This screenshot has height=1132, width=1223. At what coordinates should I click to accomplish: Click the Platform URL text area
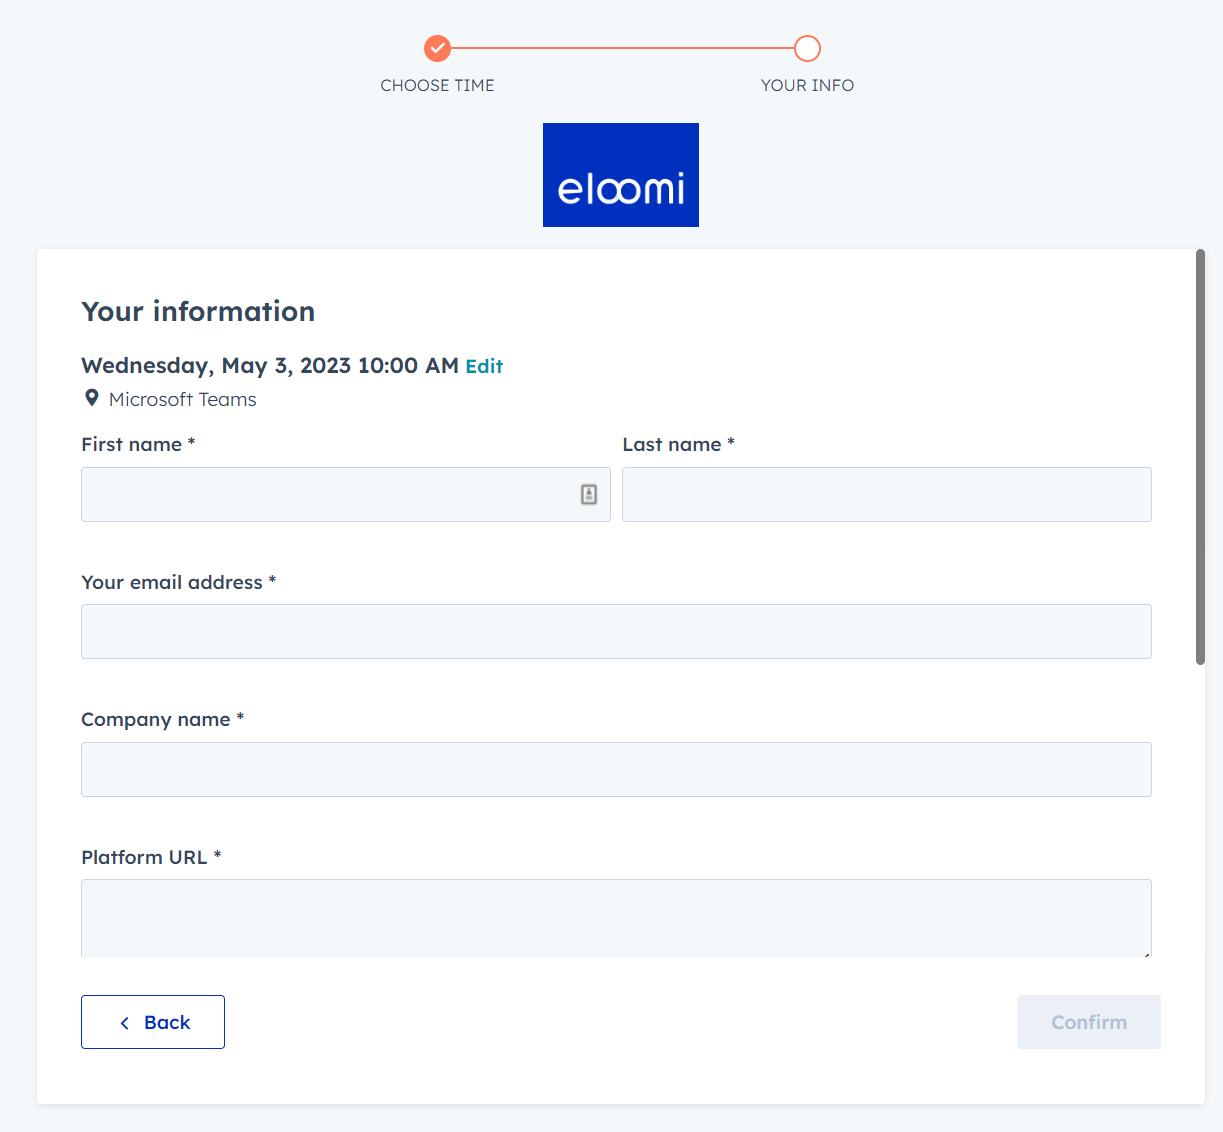pos(616,918)
